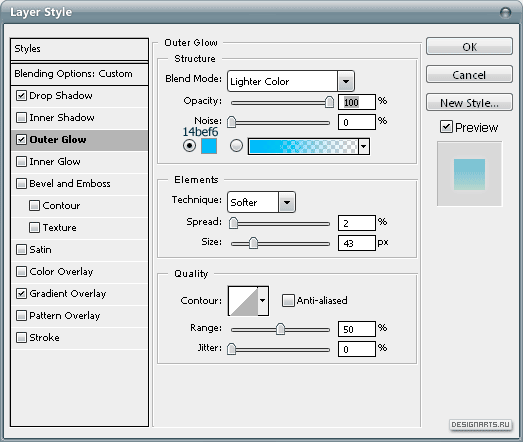
Task: Click the Spread value field
Action: [x=357, y=223]
